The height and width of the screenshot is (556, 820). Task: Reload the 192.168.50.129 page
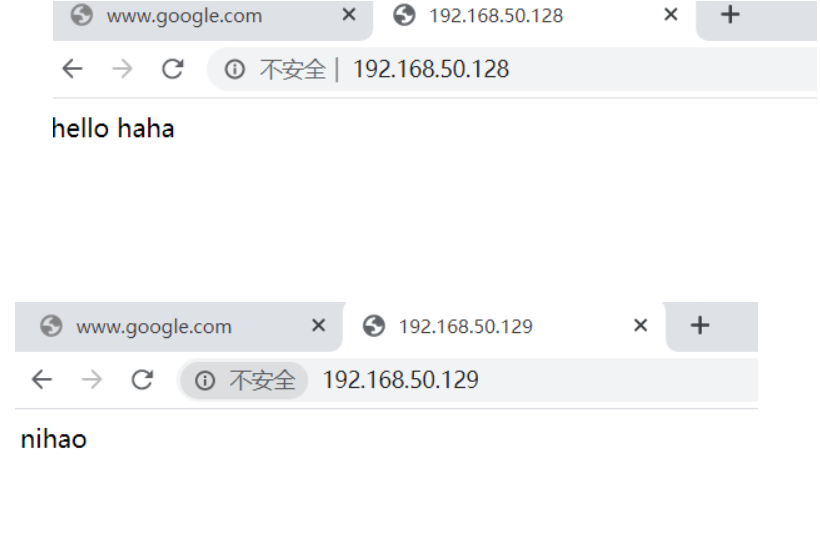coord(142,379)
